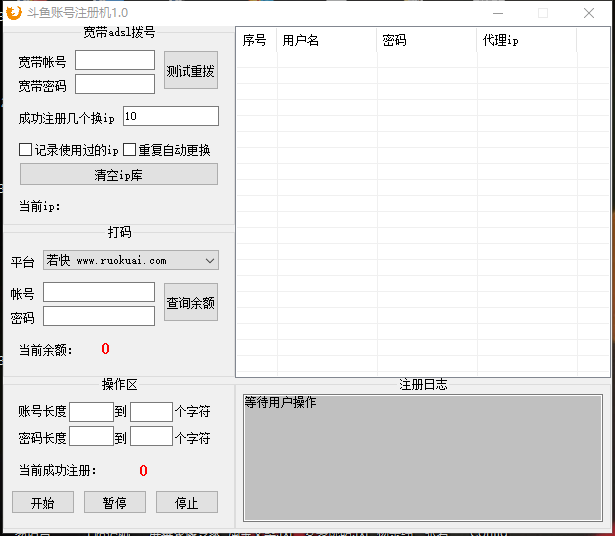This screenshot has width=615, height=536.
Task: Click the 账号长度 minimum field
Action: tap(91, 411)
